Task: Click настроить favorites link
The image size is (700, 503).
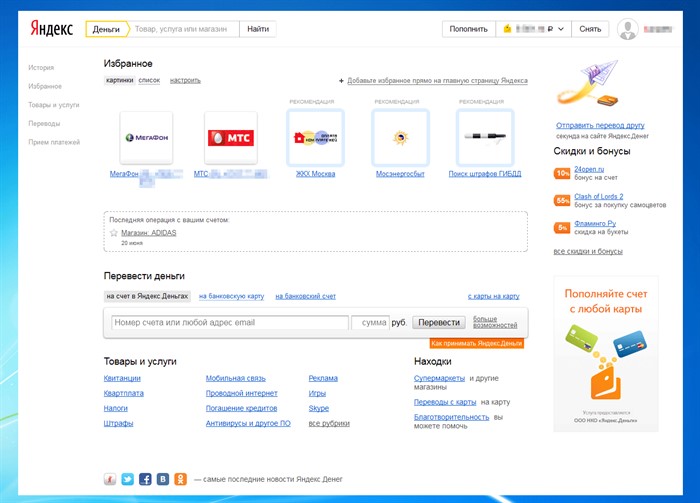Action: 185,80
